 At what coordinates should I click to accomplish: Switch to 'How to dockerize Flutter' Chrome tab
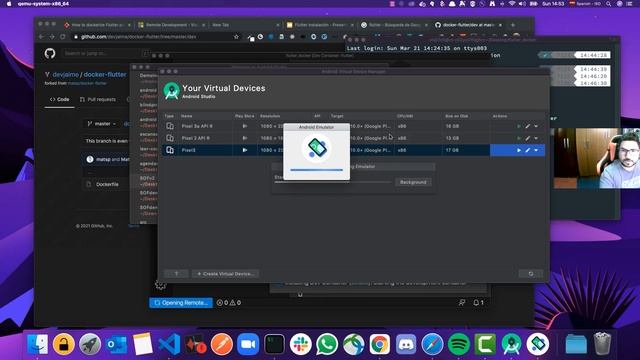(x=97, y=25)
